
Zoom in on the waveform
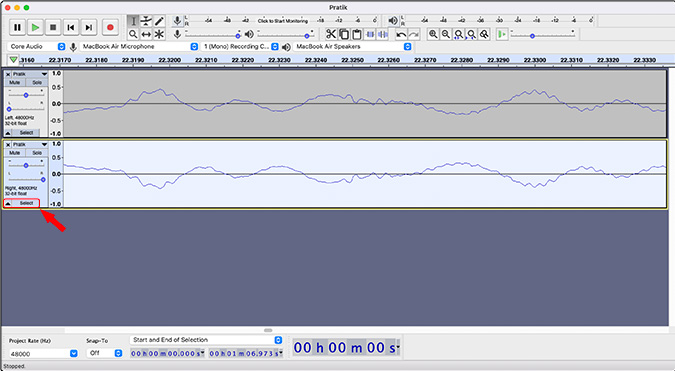point(433,34)
